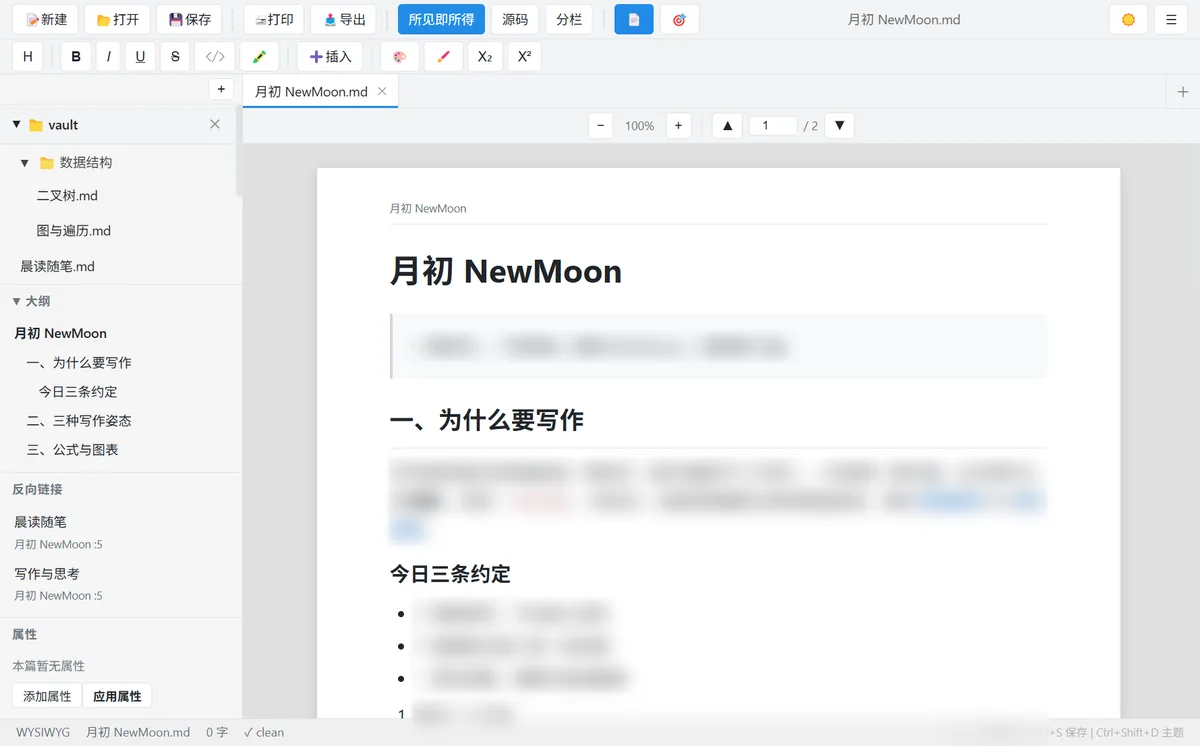Open 晨读随笔.md file
This screenshot has width=1200, height=746.
[x=57, y=266]
